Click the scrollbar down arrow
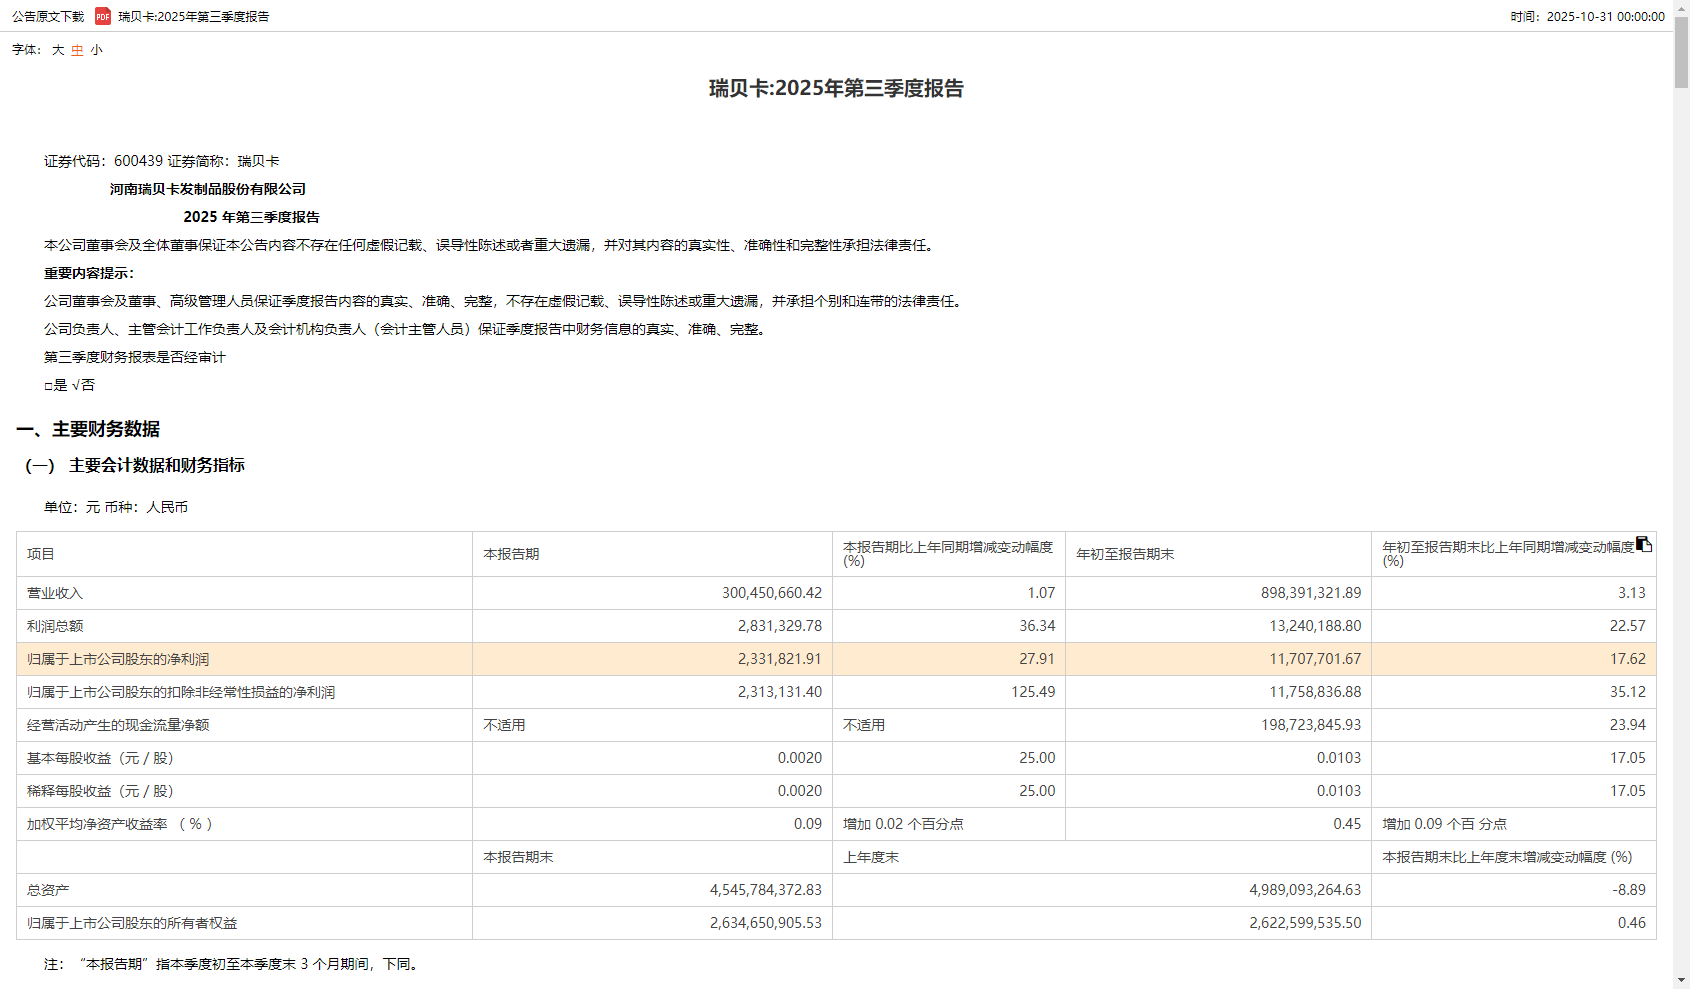The width and height of the screenshot is (1690, 989). [1681, 981]
